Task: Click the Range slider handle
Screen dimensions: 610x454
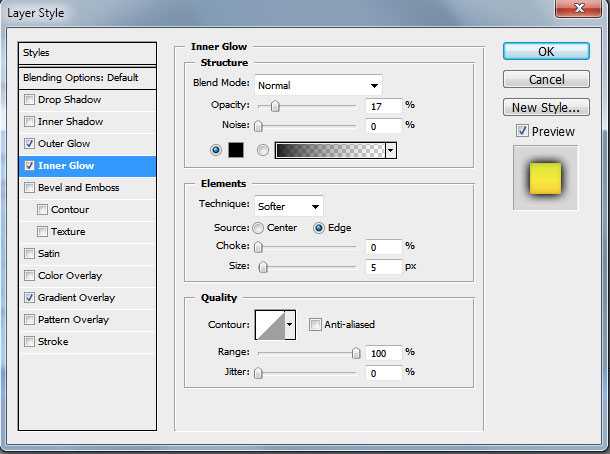Action: (x=356, y=353)
